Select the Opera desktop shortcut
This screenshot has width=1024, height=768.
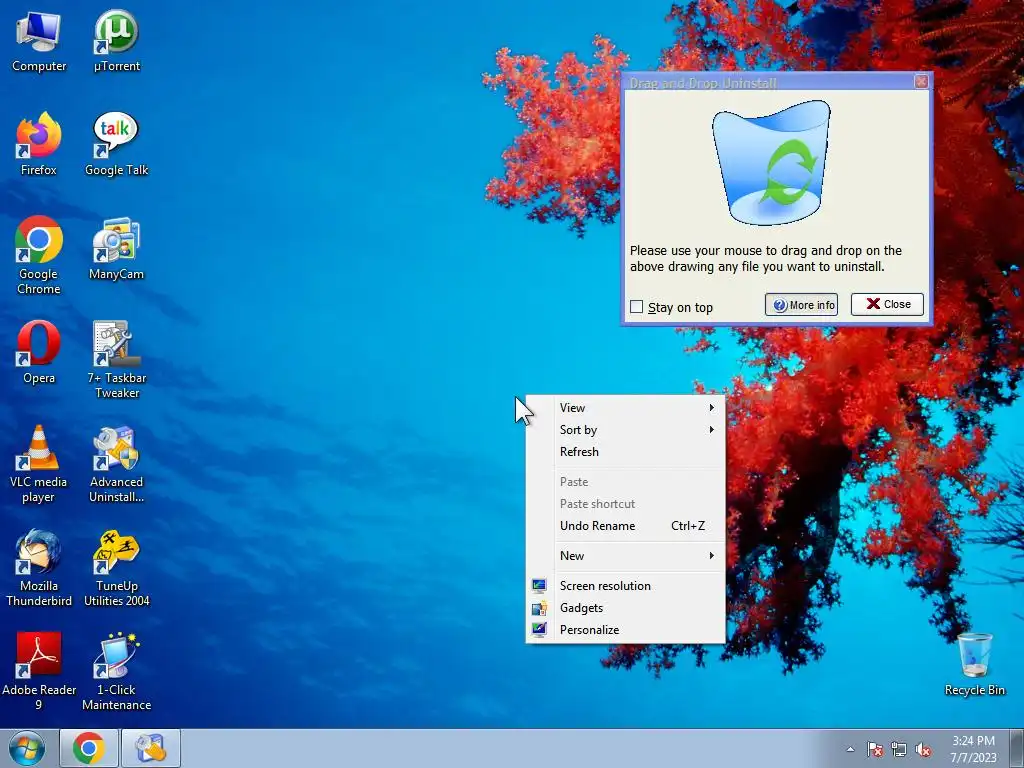click(39, 353)
